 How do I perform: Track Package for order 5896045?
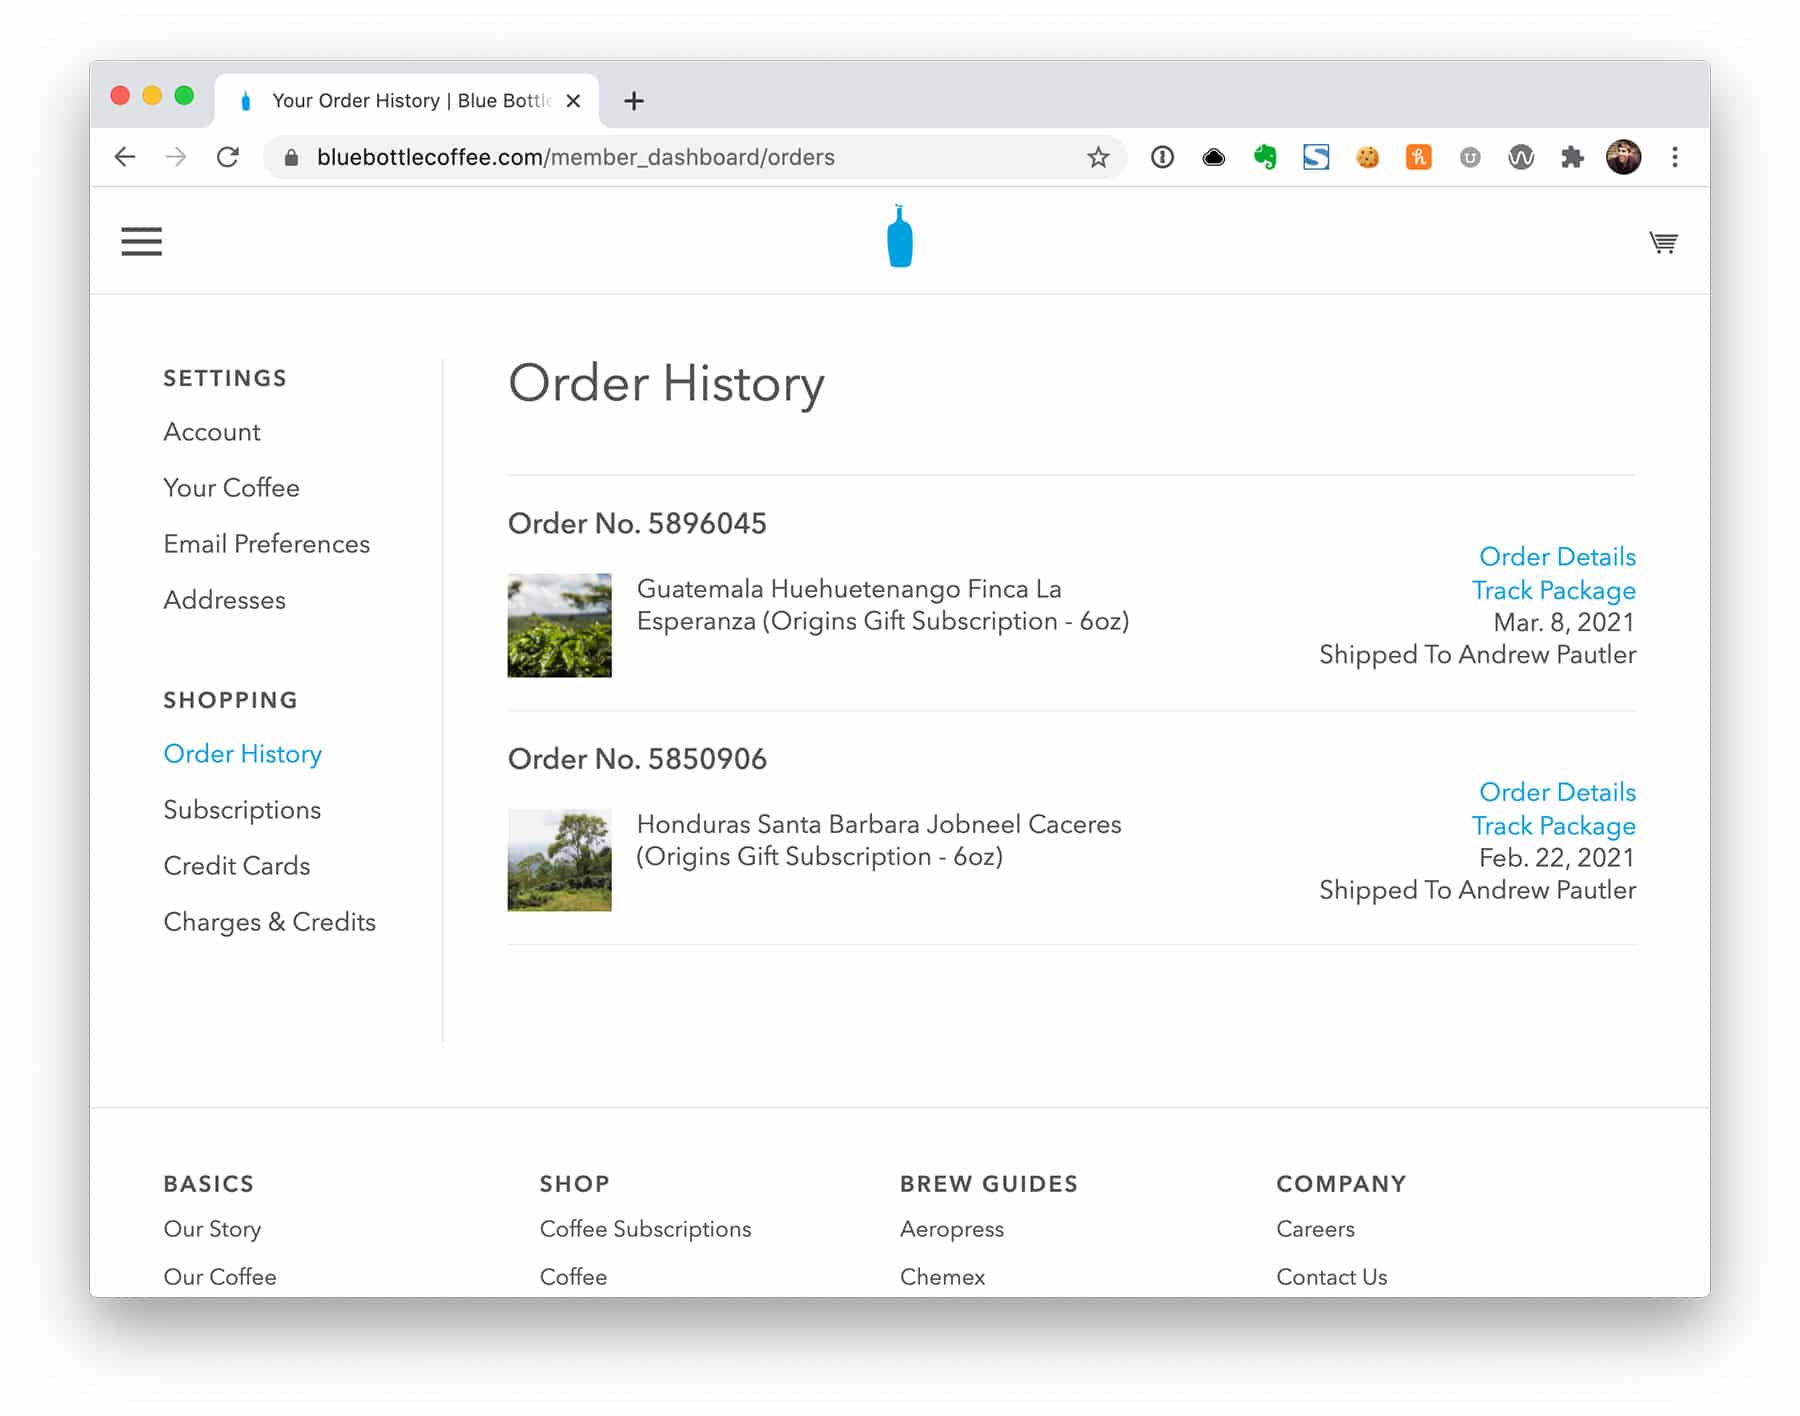point(1553,590)
